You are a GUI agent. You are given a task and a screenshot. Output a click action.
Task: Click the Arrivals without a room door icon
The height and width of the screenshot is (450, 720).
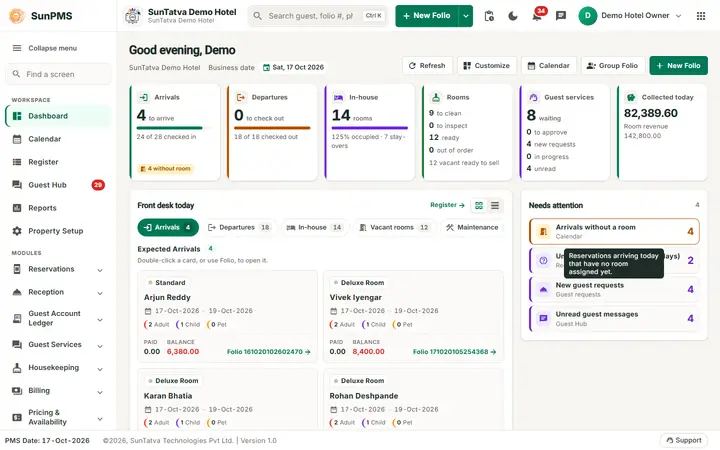(543, 231)
